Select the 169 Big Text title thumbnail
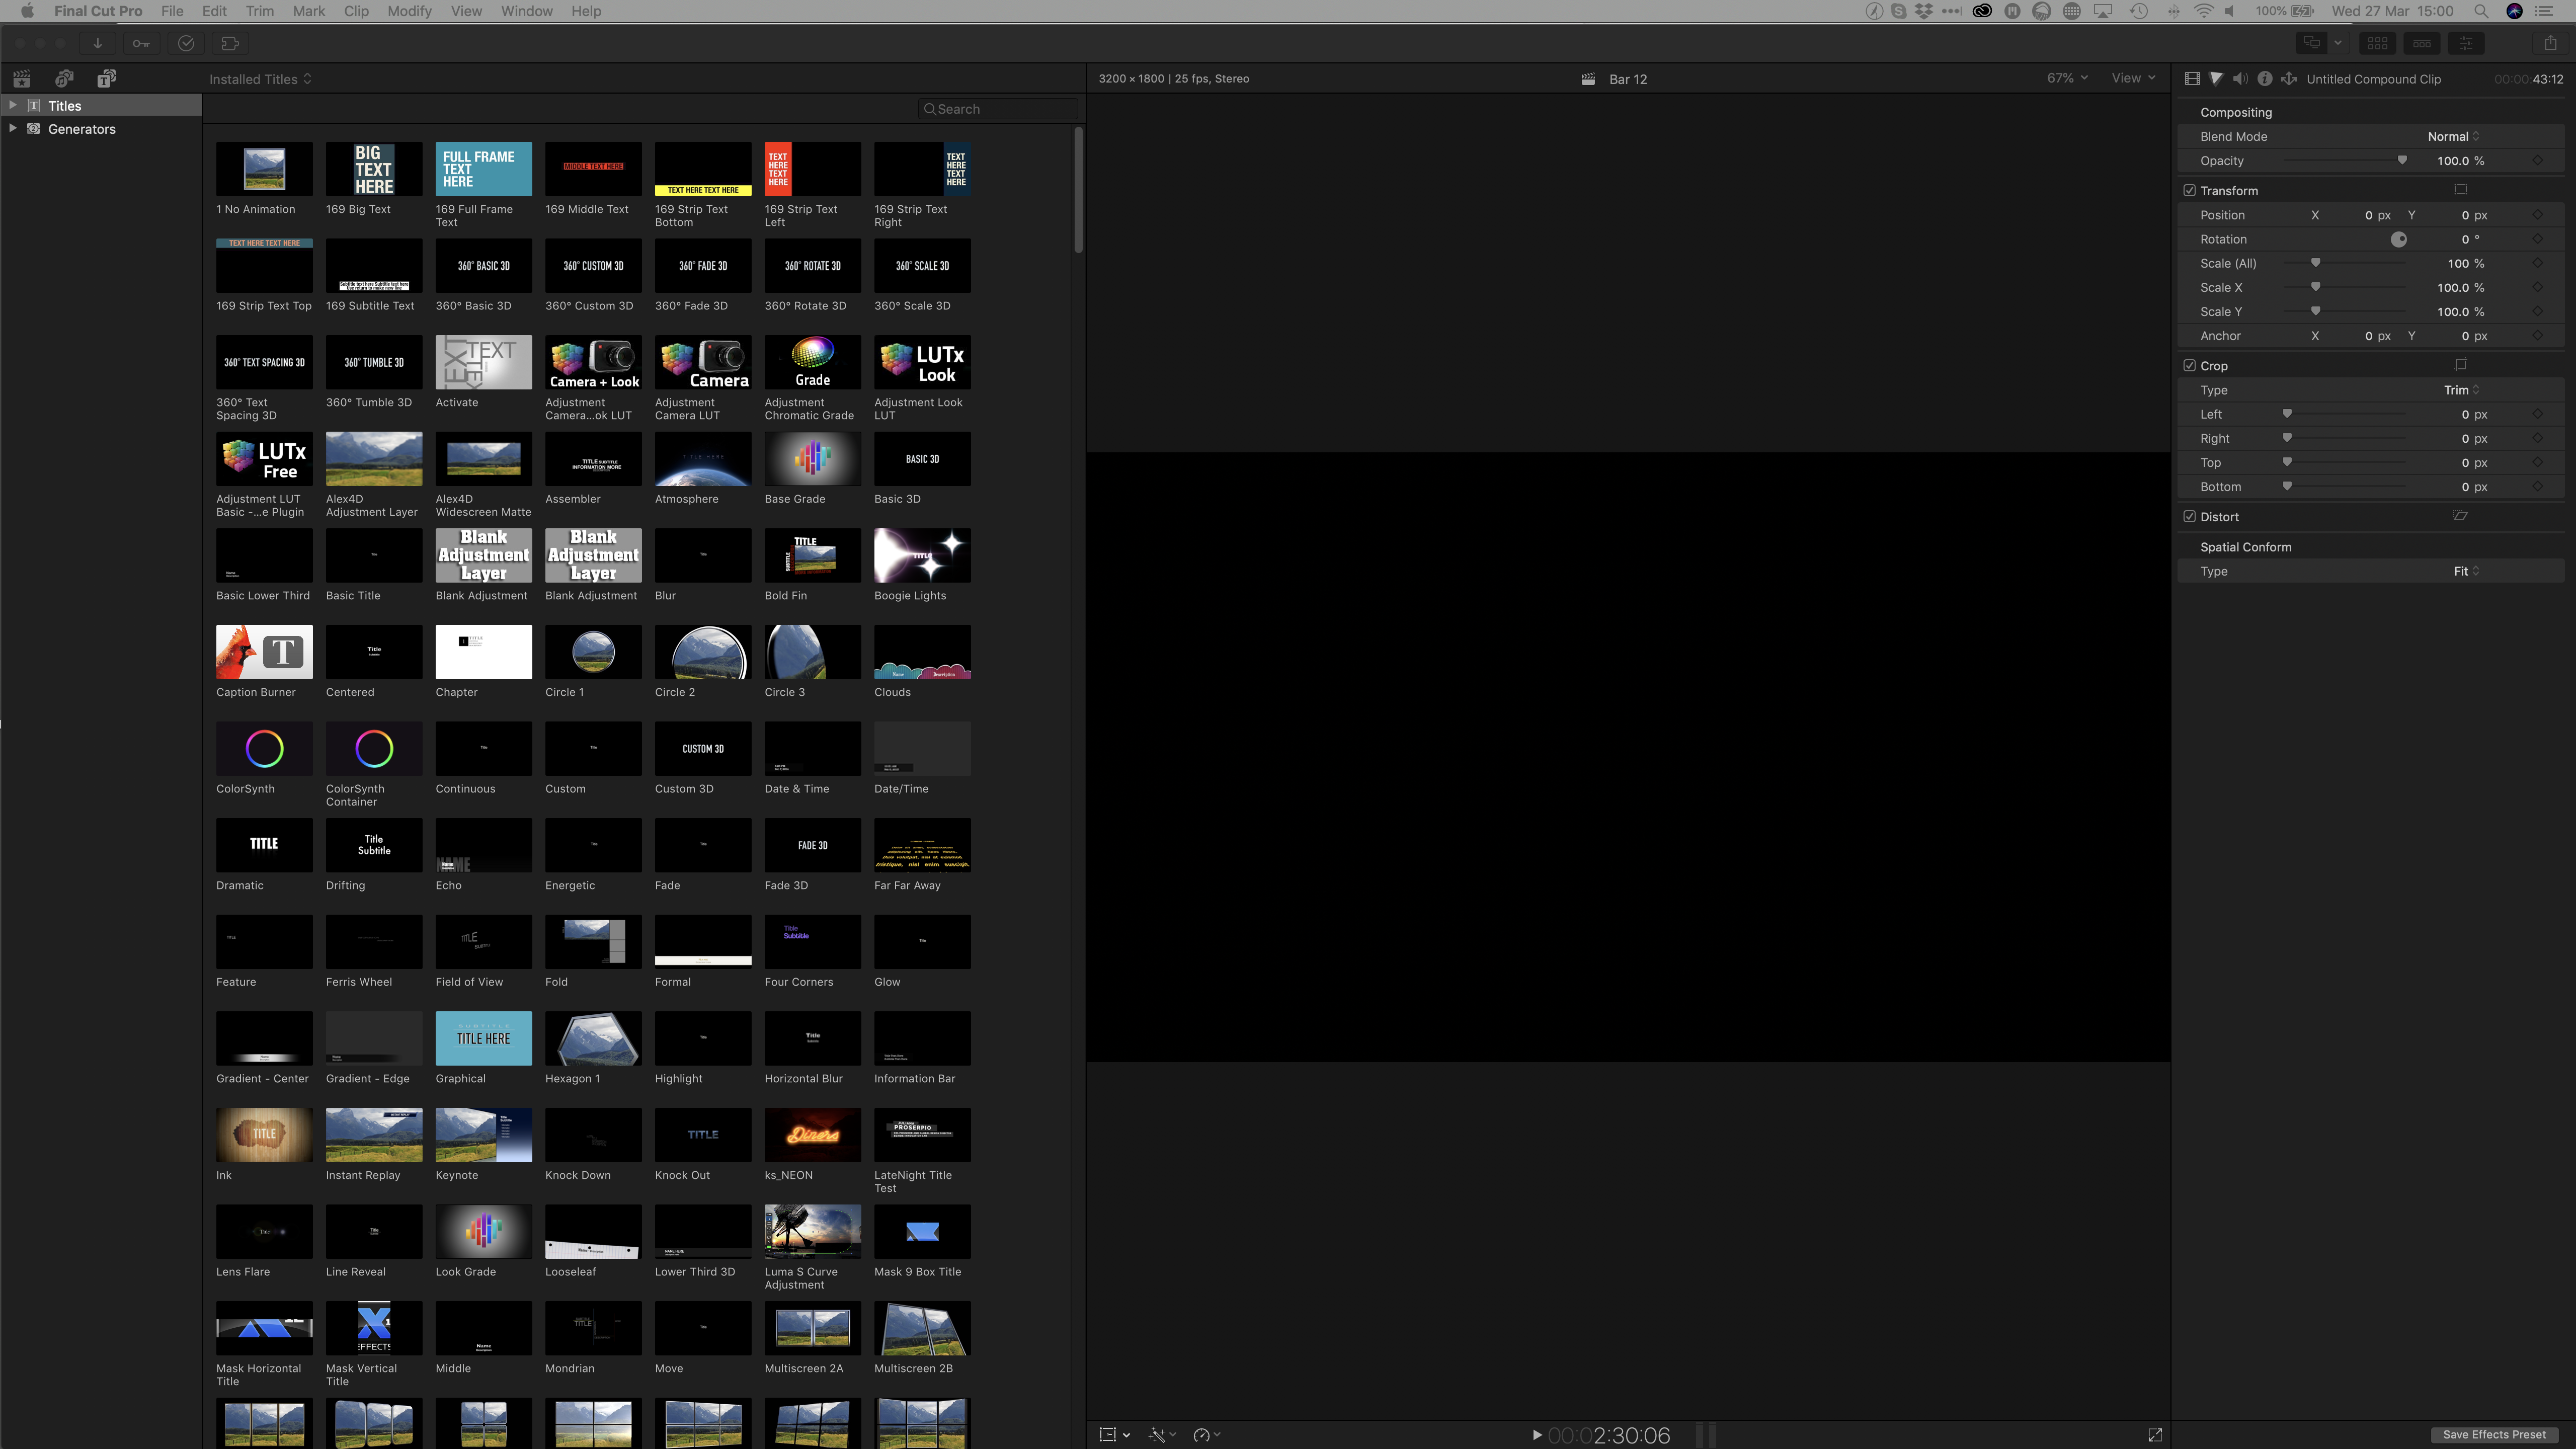 (373, 170)
